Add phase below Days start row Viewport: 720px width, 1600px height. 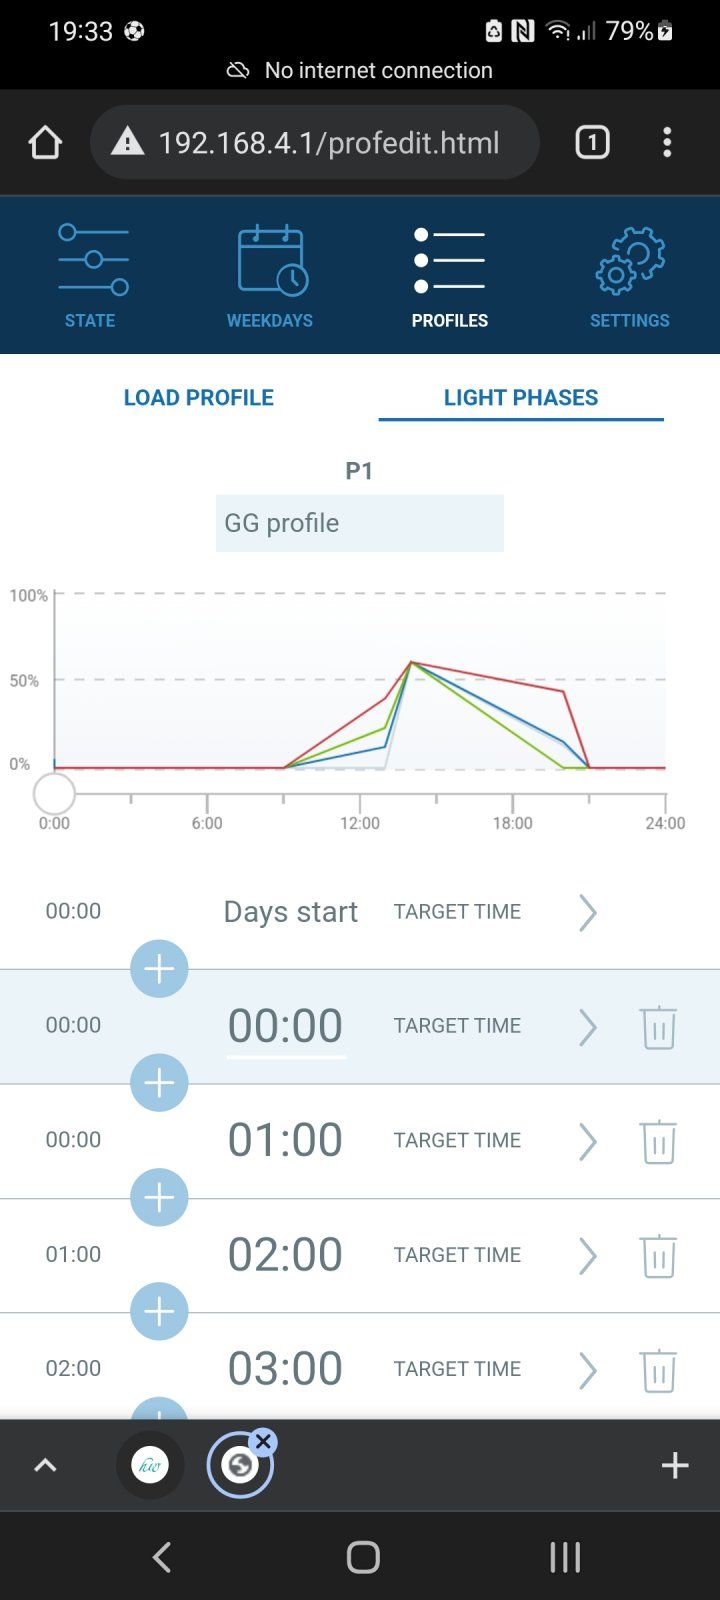[x=159, y=969]
